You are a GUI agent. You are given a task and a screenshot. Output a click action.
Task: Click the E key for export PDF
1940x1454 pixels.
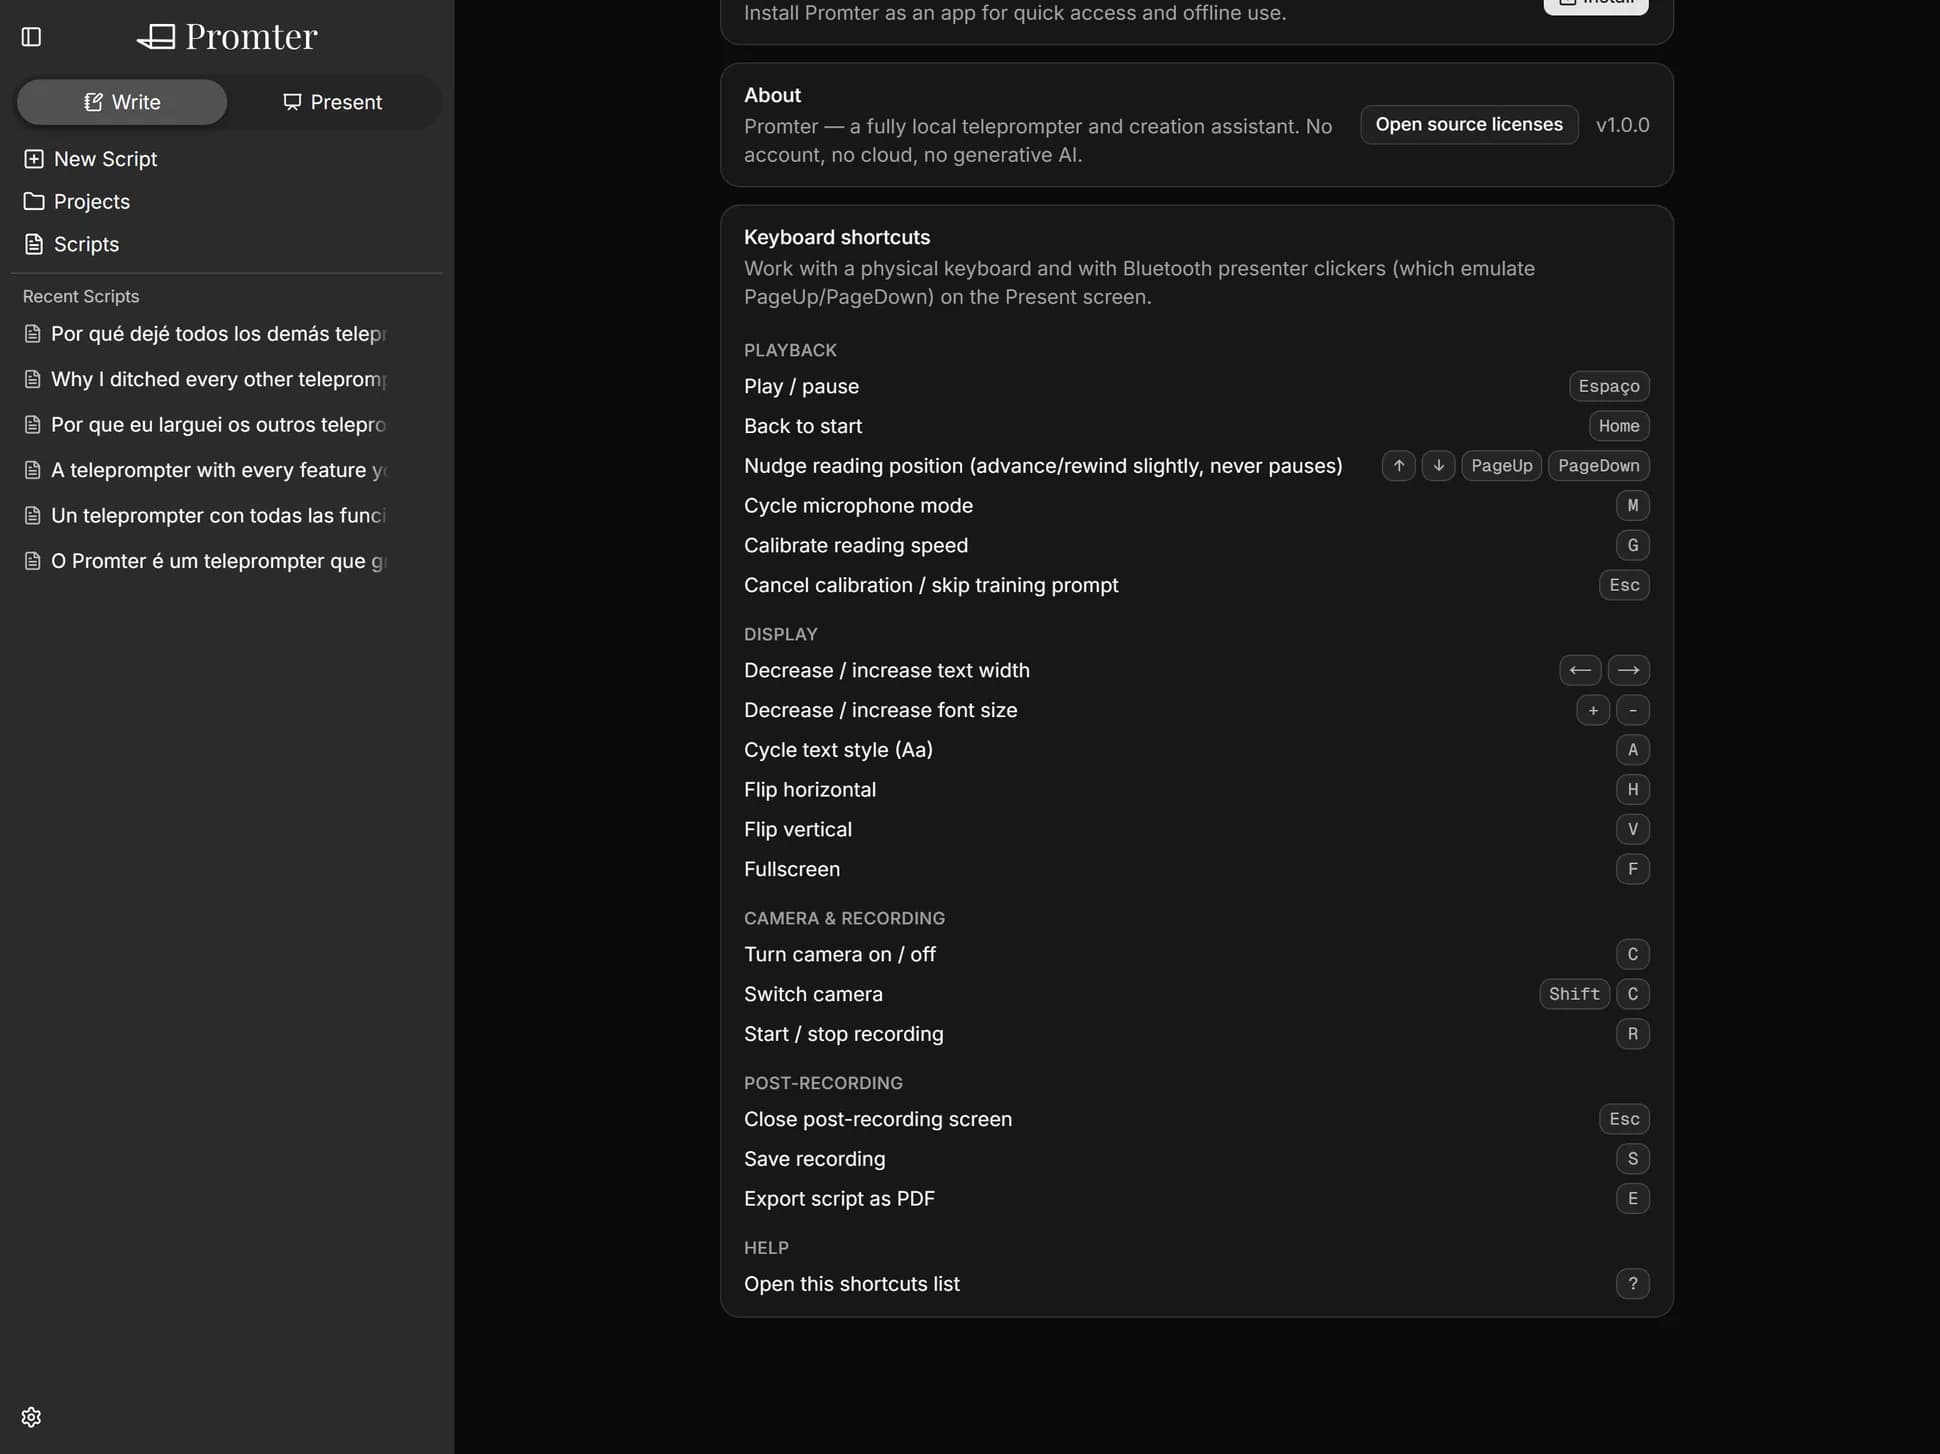(x=1632, y=1199)
